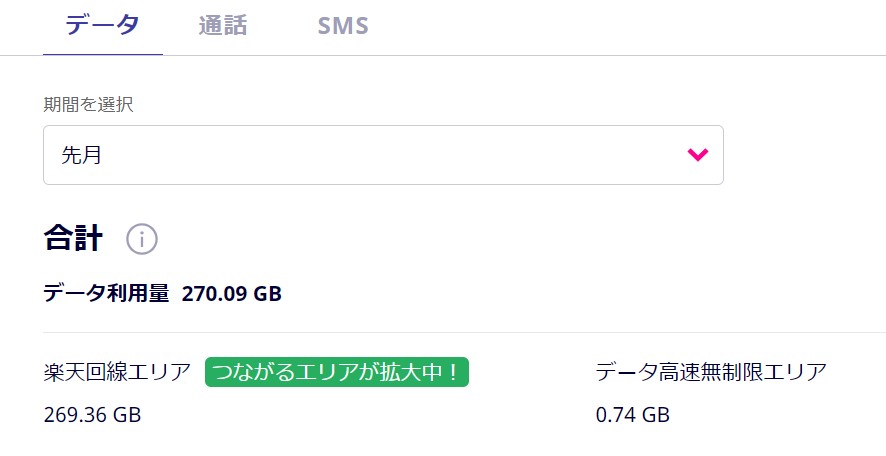The height and width of the screenshot is (456, 886).
Task: Select the SMS tab
Action: pyautogui.click(x=343, y=26)
